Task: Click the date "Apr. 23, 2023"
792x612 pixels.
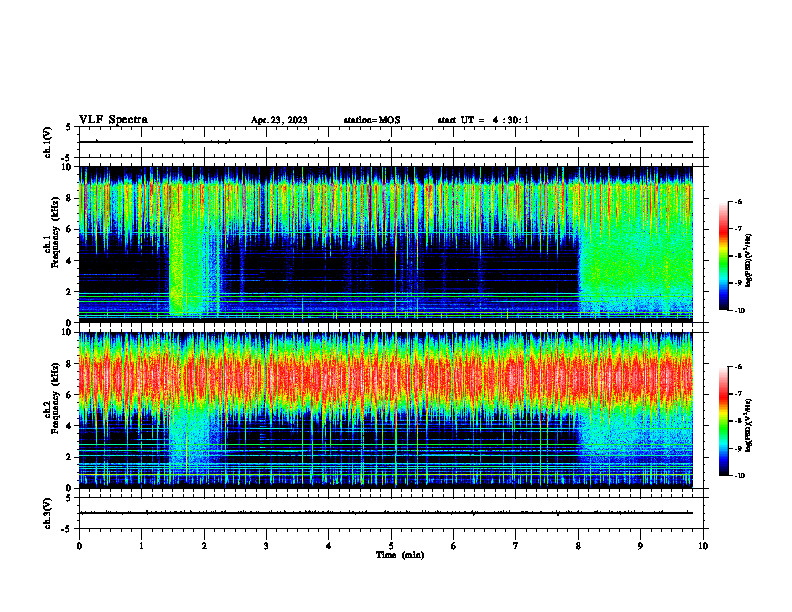Action: 279,120
